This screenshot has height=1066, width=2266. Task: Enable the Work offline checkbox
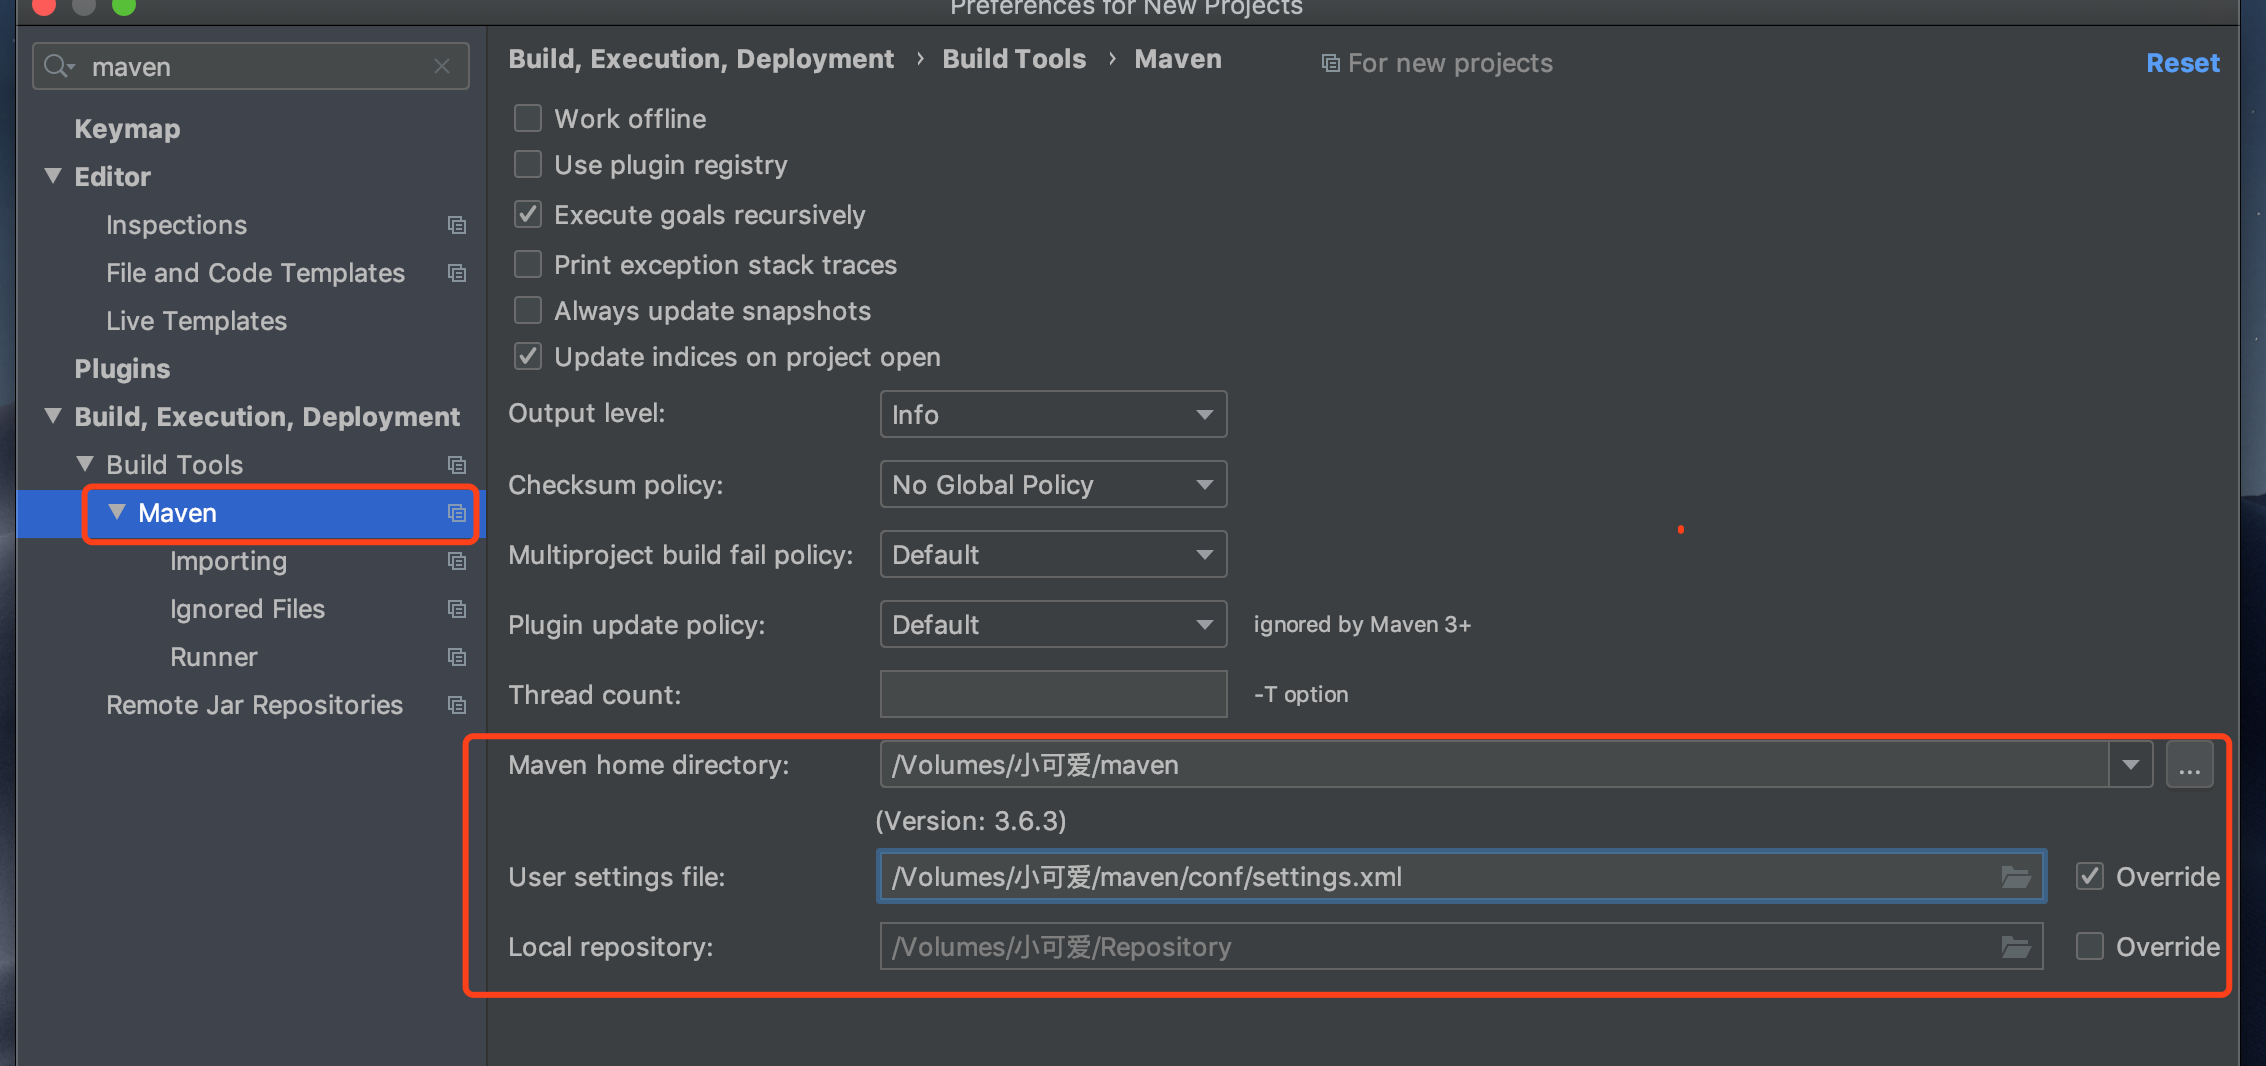coord(528,118)
